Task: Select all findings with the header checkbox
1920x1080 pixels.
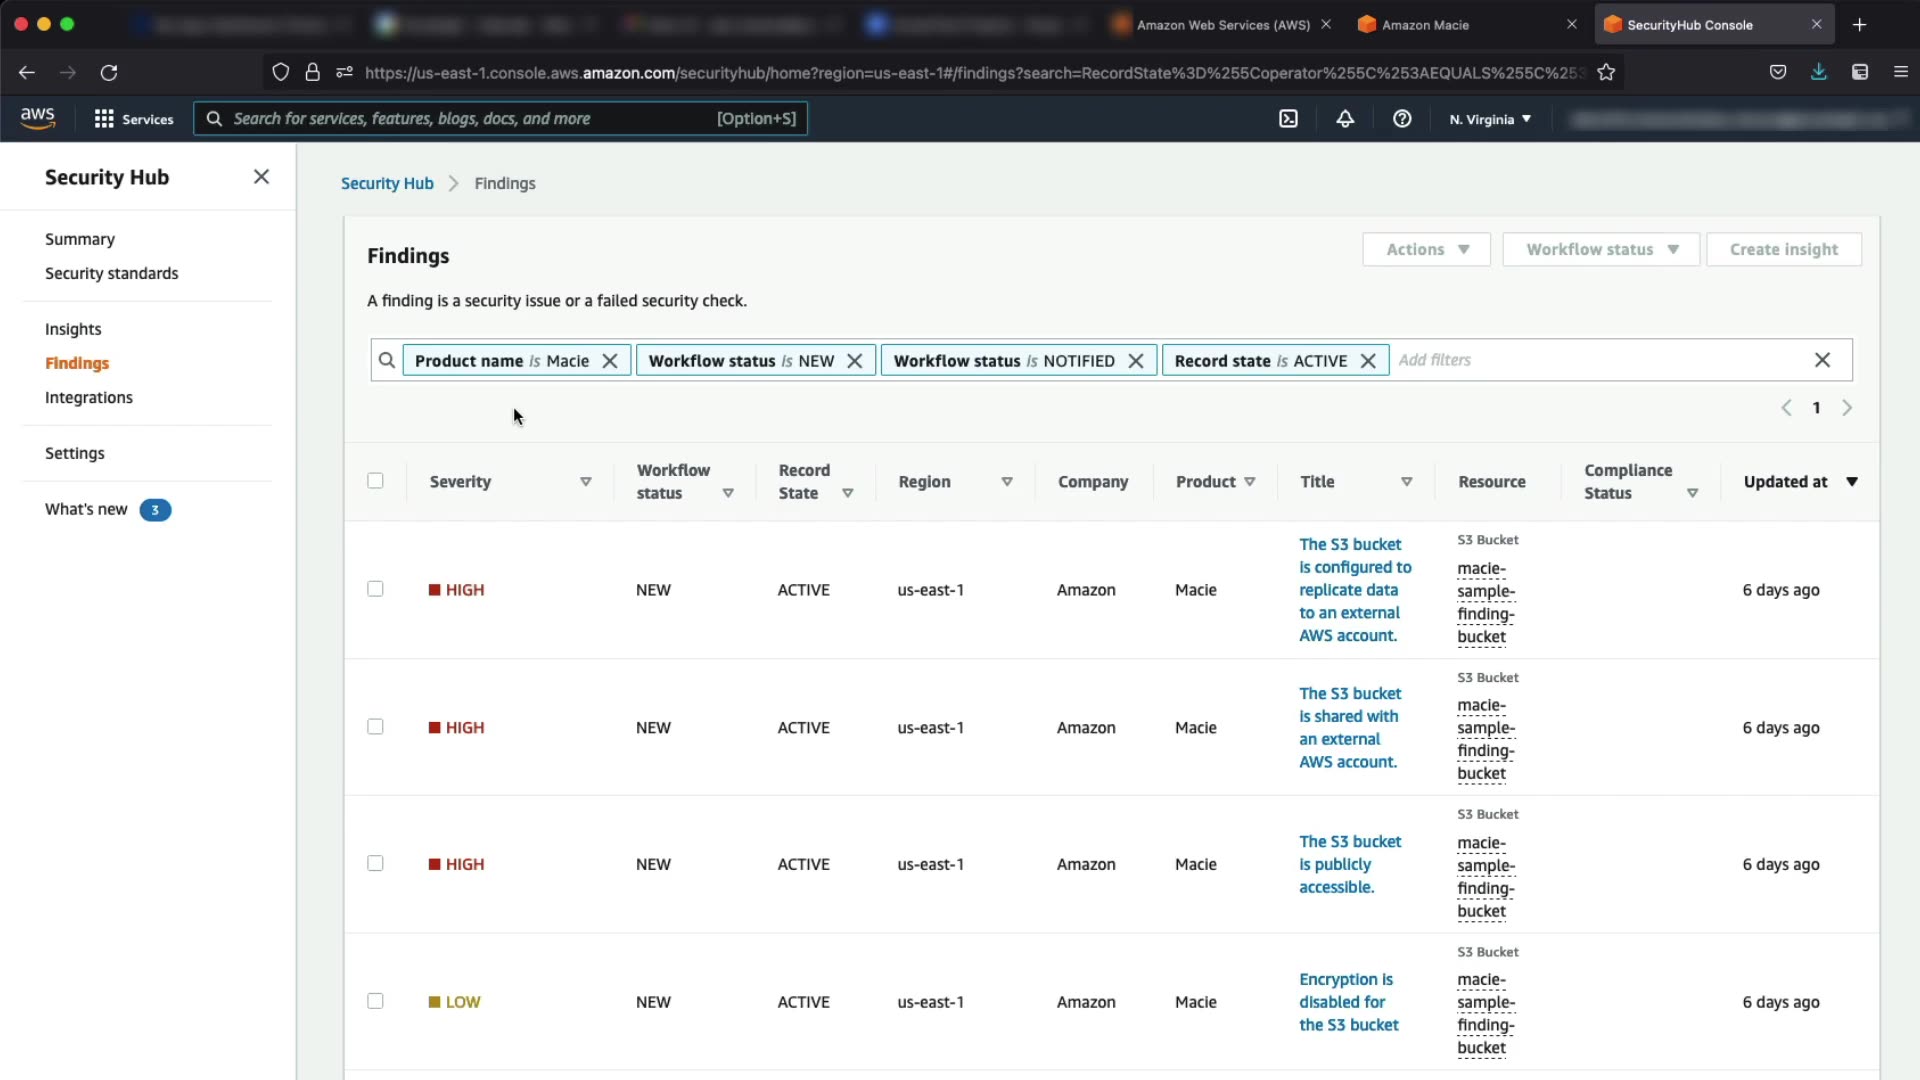Action: coord(375,481)
